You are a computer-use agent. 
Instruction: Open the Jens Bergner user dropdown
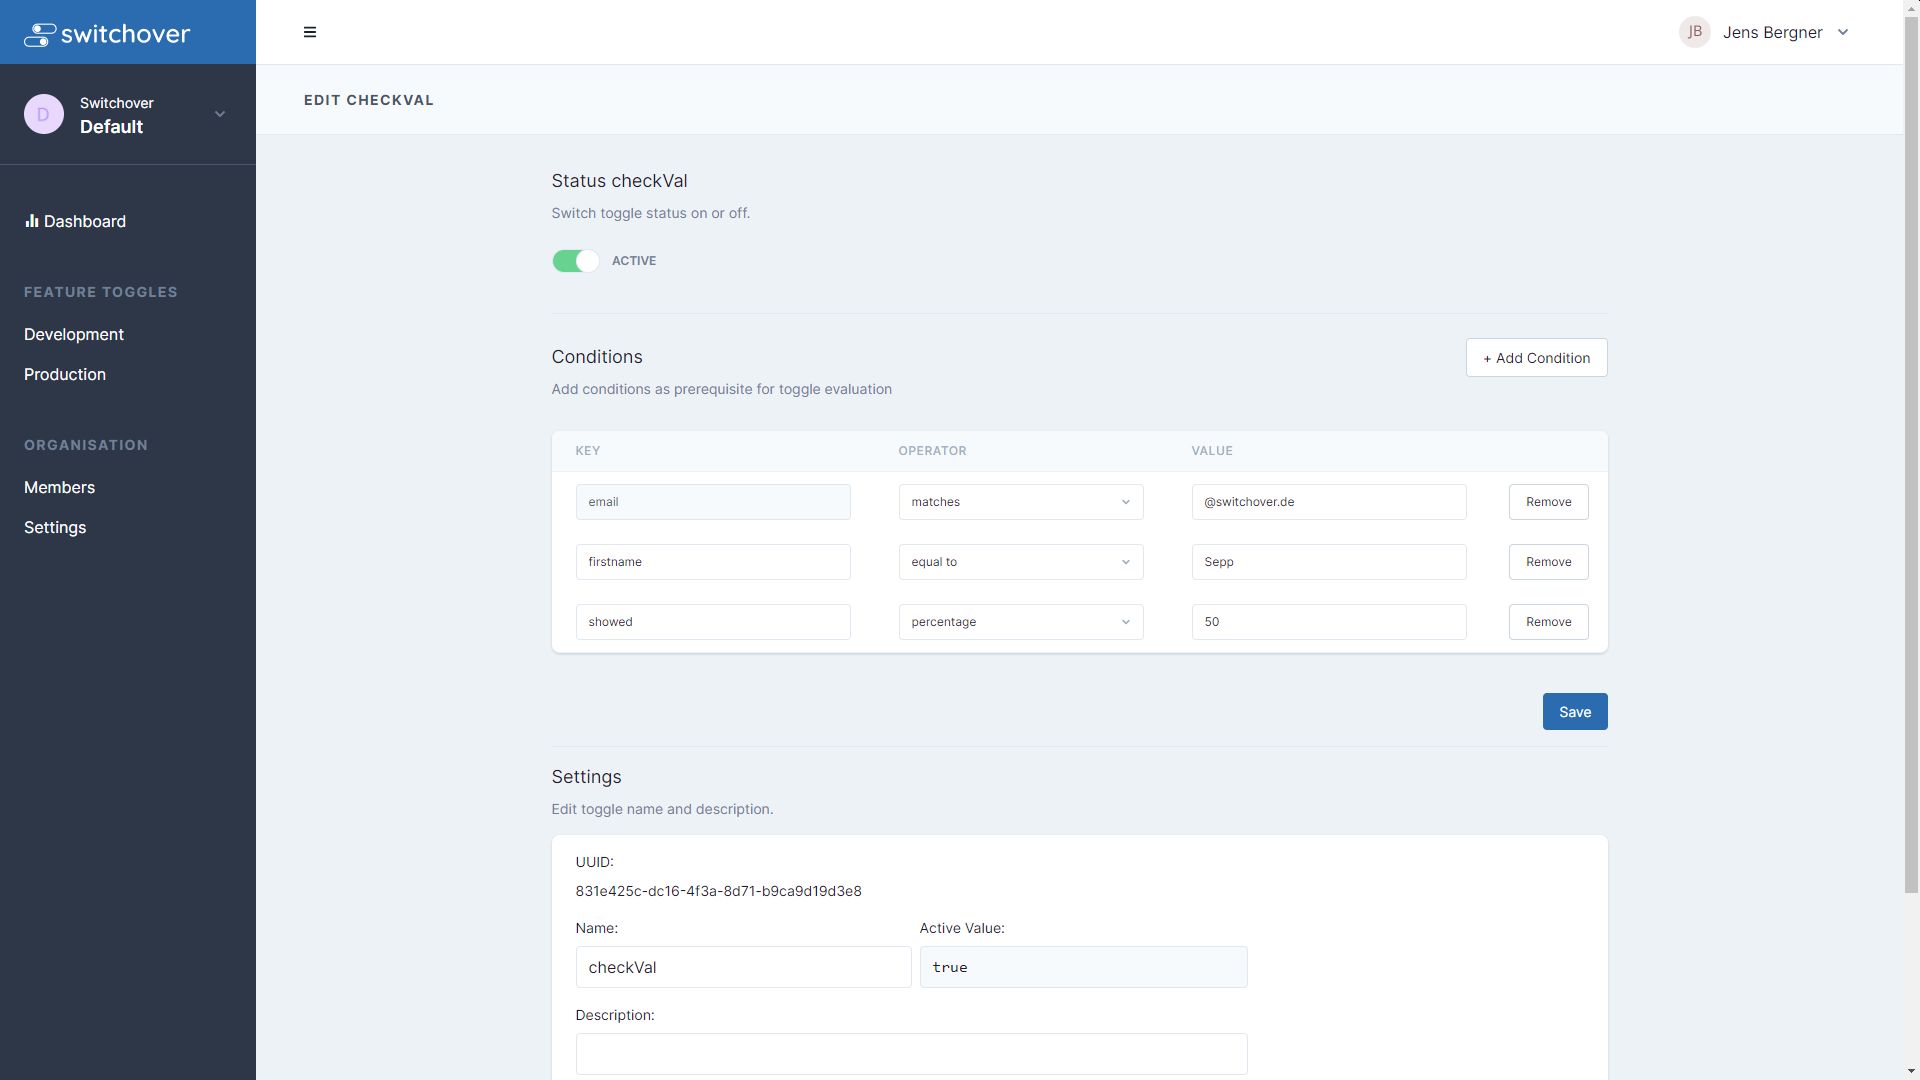click(1765, 32)
